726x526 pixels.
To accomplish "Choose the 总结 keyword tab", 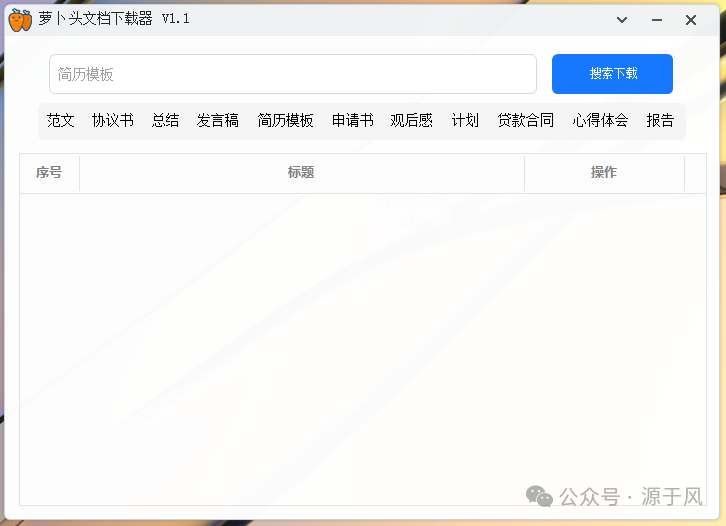I will click(x=165, y=120).
